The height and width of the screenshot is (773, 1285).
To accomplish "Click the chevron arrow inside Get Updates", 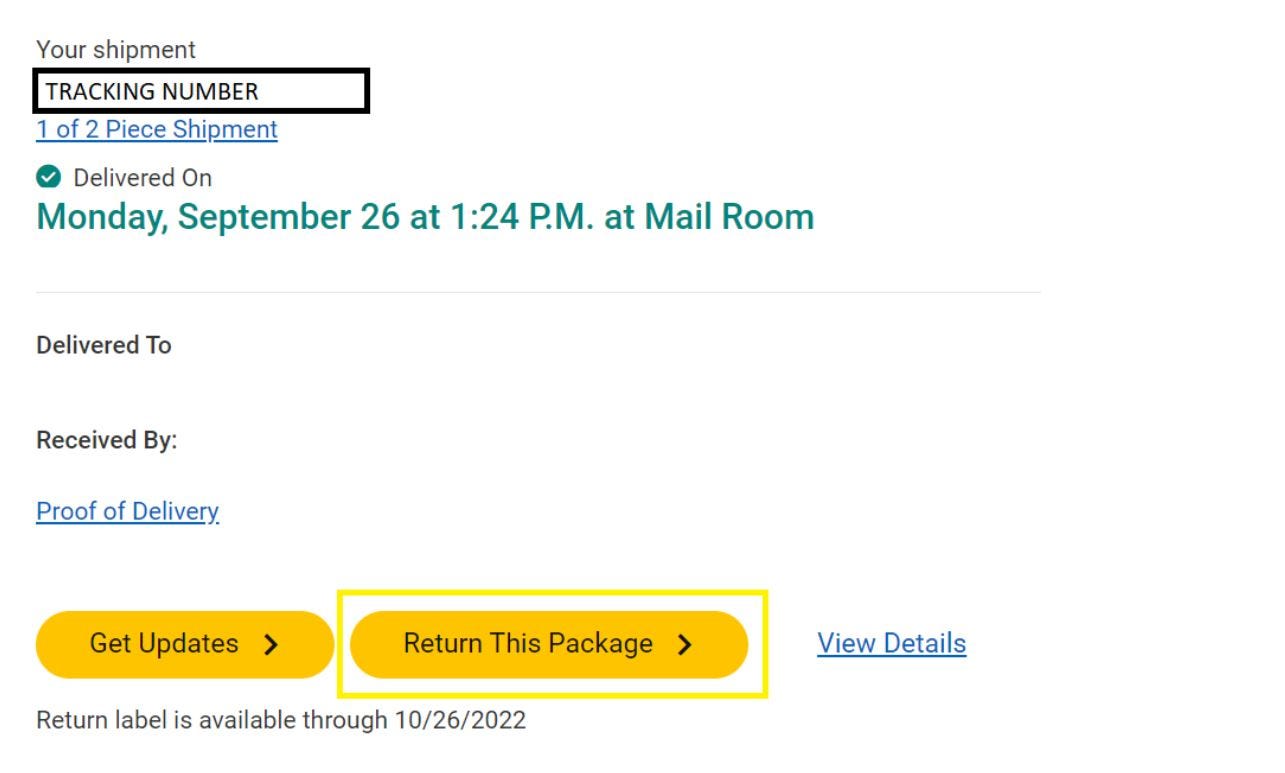I will click(271, 645).
